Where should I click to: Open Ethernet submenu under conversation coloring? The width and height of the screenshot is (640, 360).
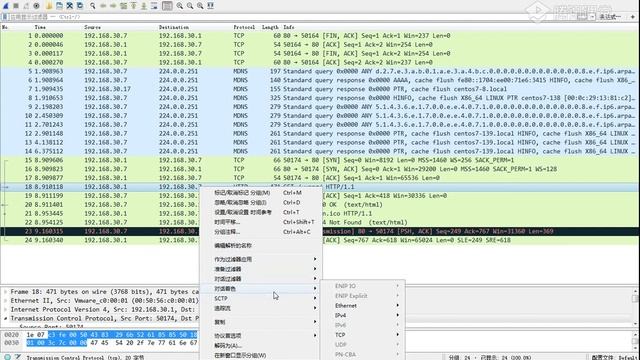[363, 306]
